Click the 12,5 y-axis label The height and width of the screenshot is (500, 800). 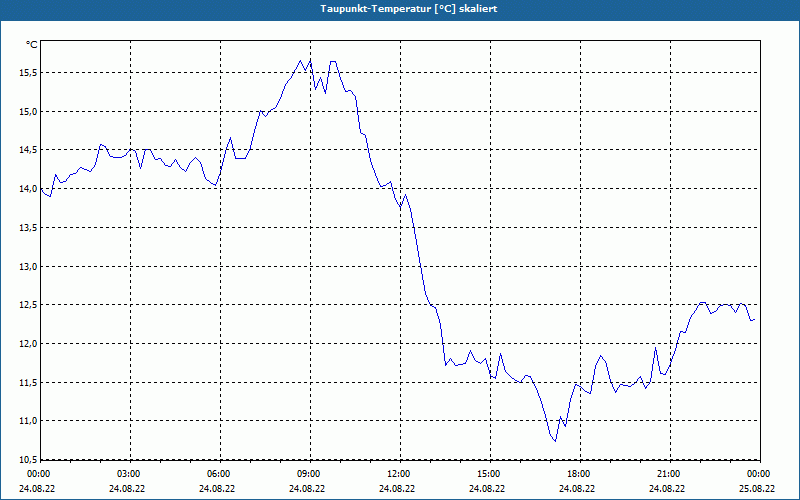(28, 305)
